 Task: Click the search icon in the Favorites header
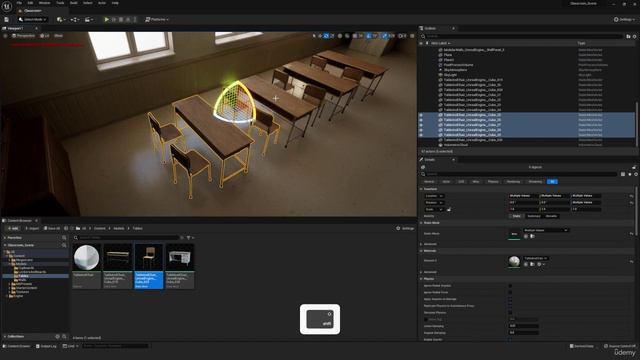(64, 238)
